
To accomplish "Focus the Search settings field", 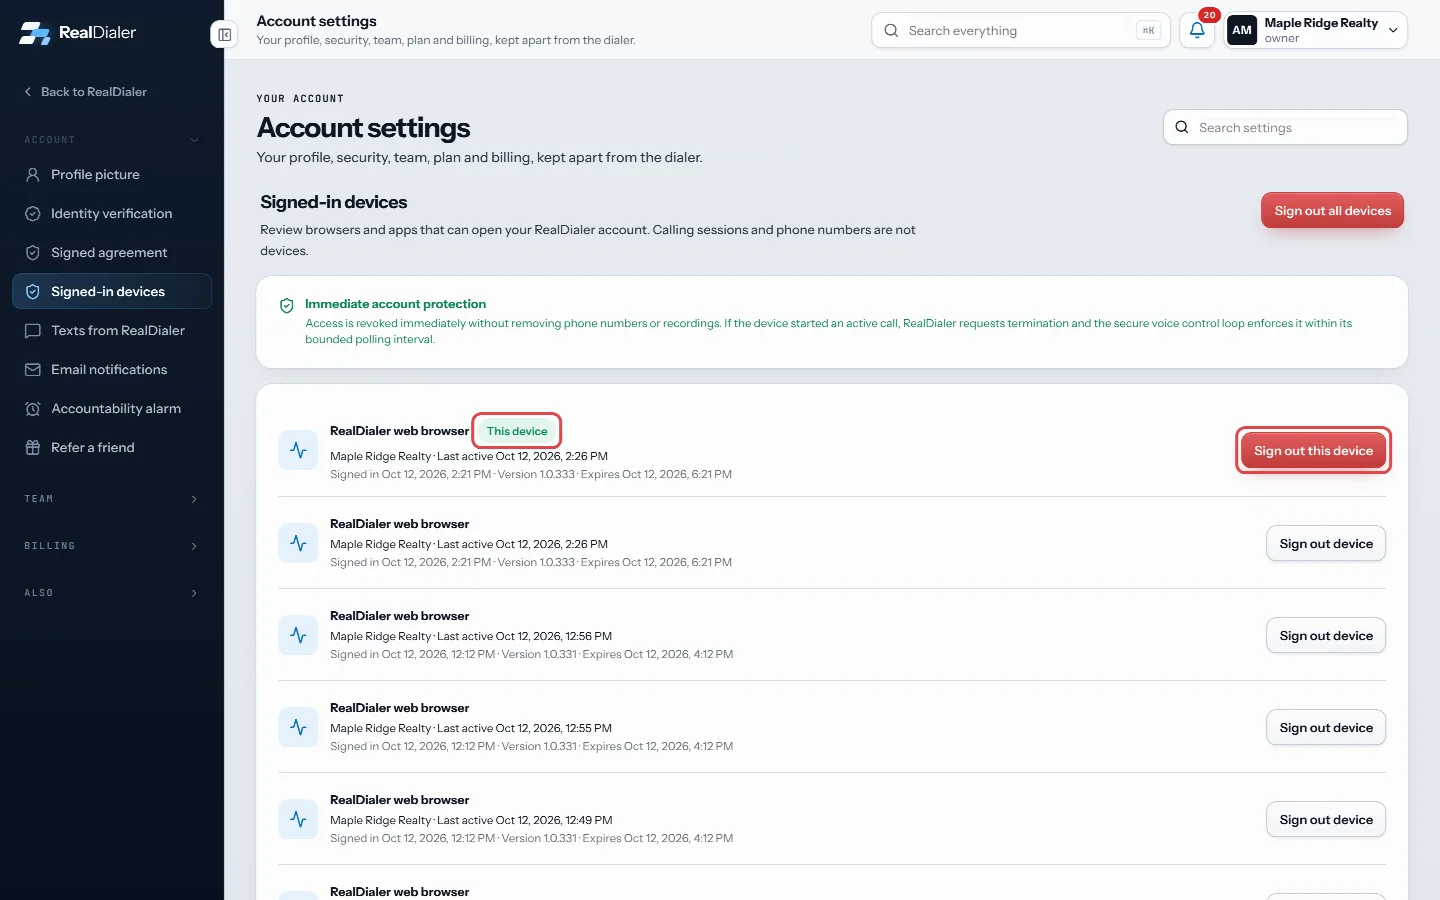I will [x=1285, y=127].
